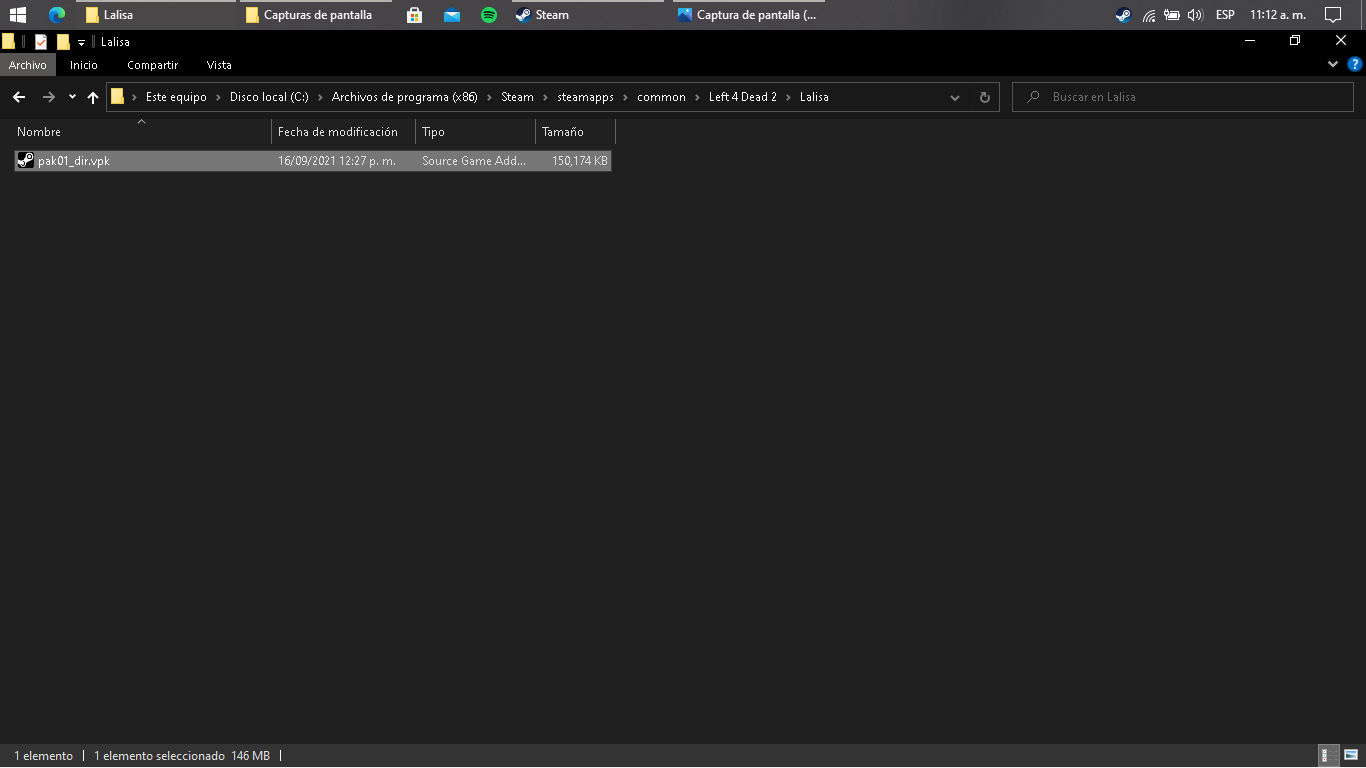The width and height of the screenshot is (1366, 768).
Task: Switch to large icons view in status bar
Action: 1351,756
